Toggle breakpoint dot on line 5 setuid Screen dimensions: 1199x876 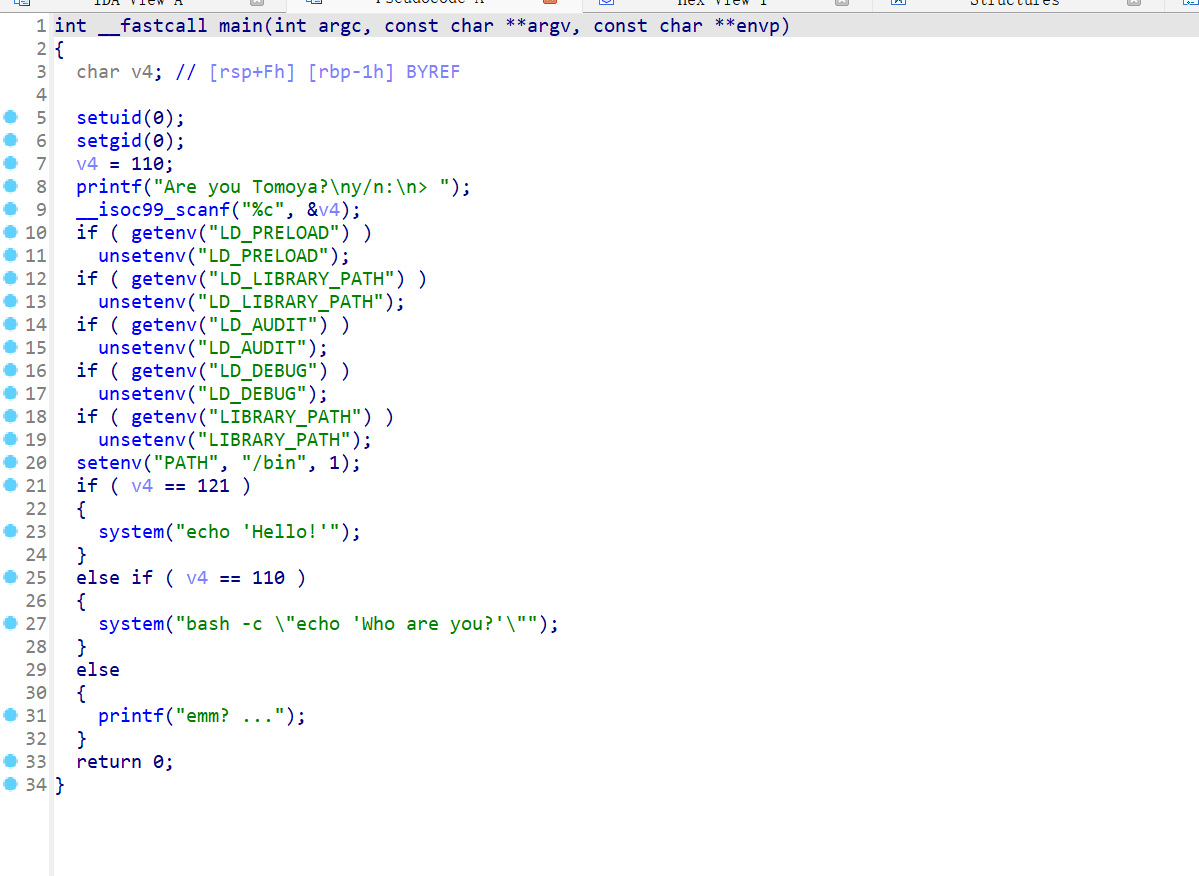(11, 118)
